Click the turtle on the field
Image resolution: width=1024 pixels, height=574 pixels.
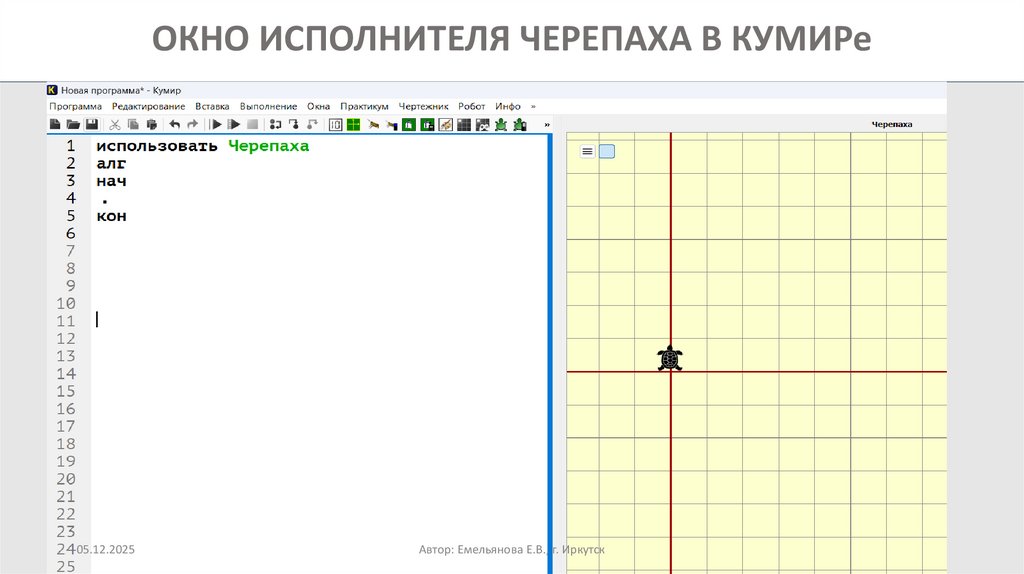670,359
